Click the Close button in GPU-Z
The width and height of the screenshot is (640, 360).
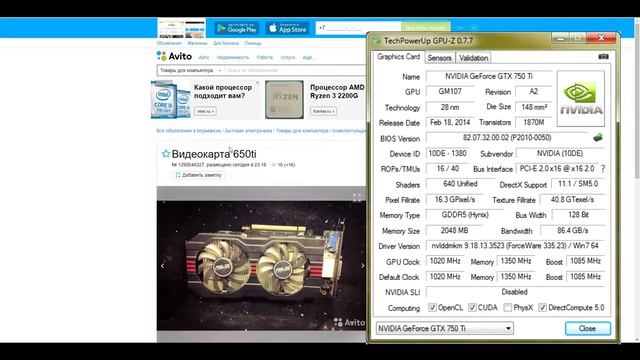[x=588, y=329]
